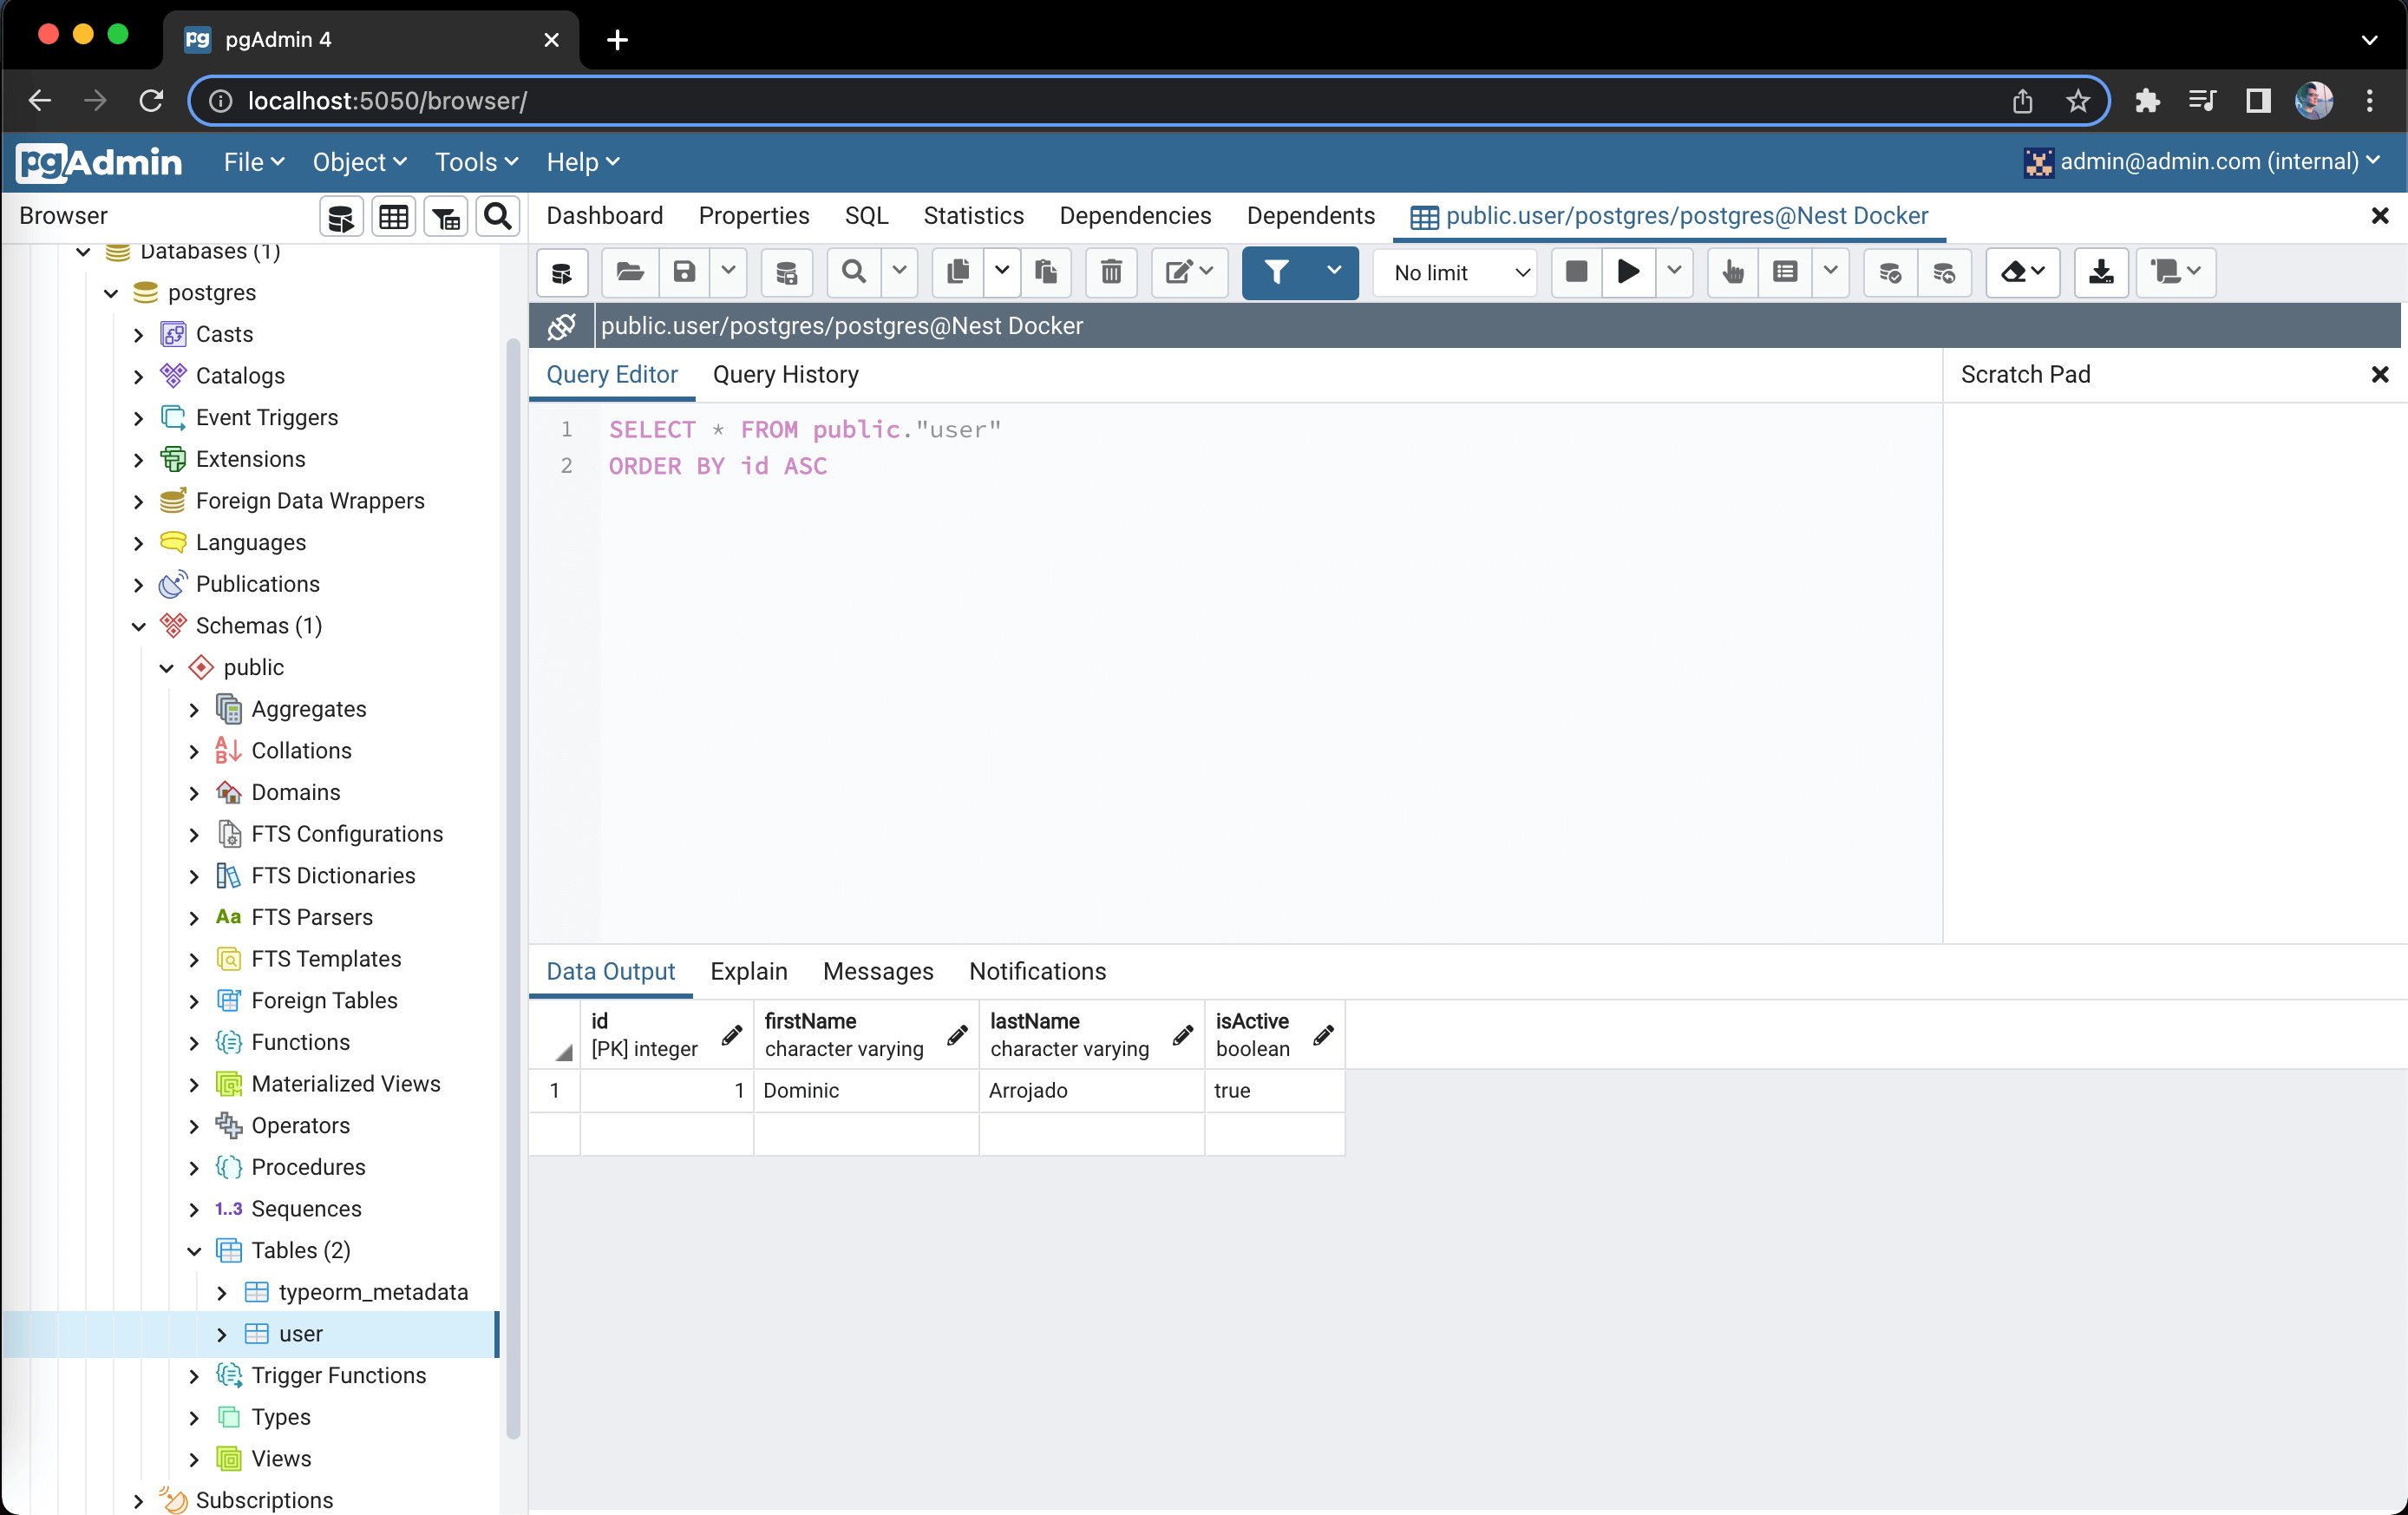
Task: Toggle visibility of typeorm_metadata table
Action: pyautogui.click(x=223, y=1292)
